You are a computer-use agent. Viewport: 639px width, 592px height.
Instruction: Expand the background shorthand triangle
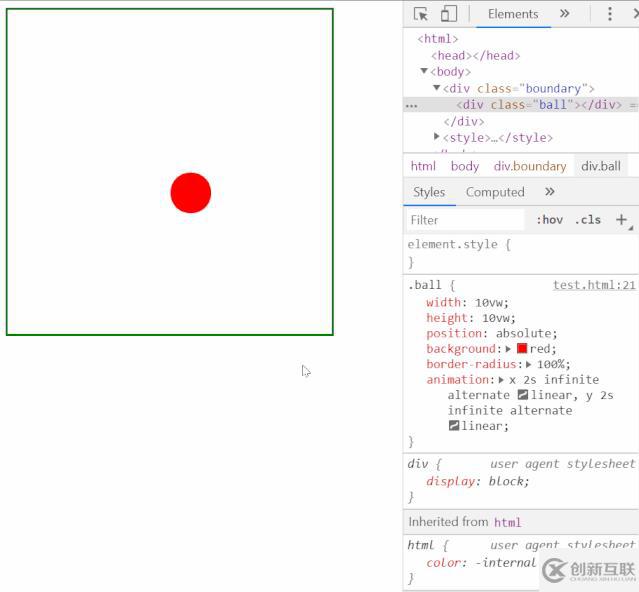508,349
